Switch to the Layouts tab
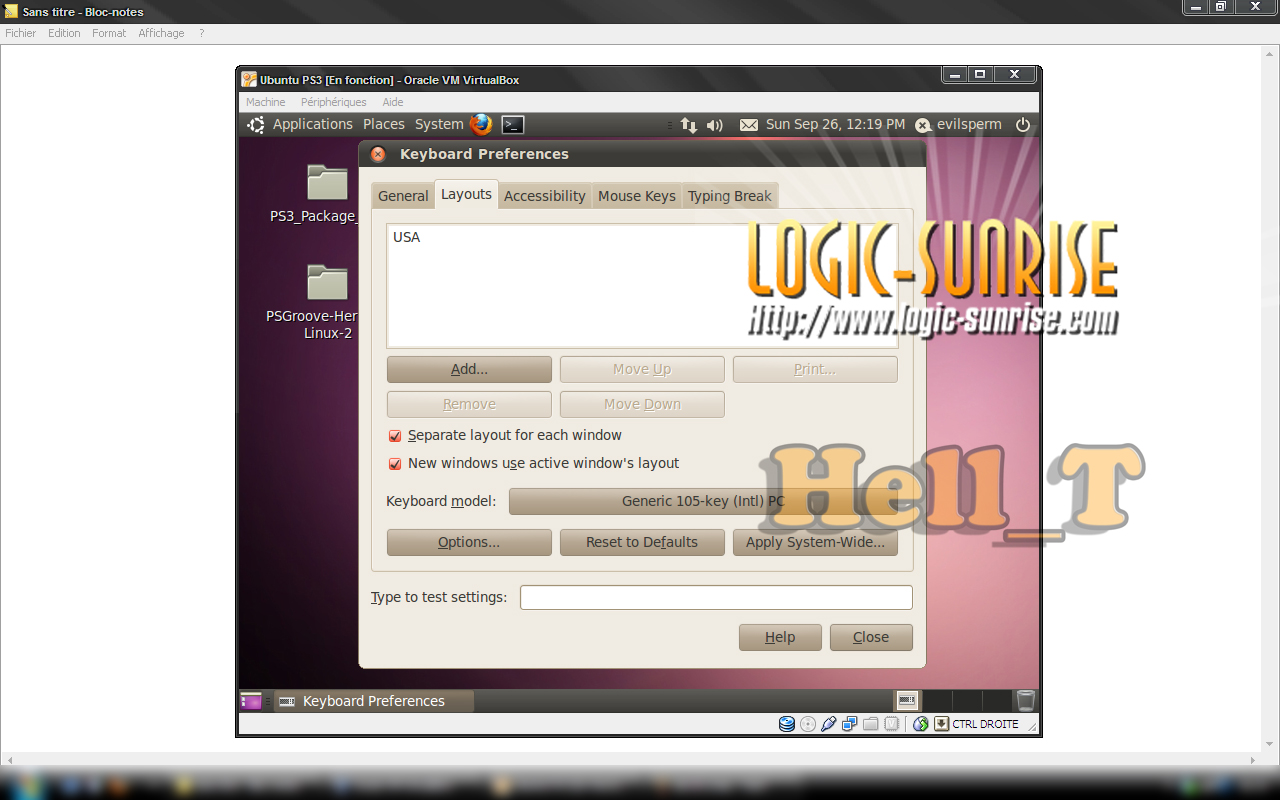 point(466,194)
